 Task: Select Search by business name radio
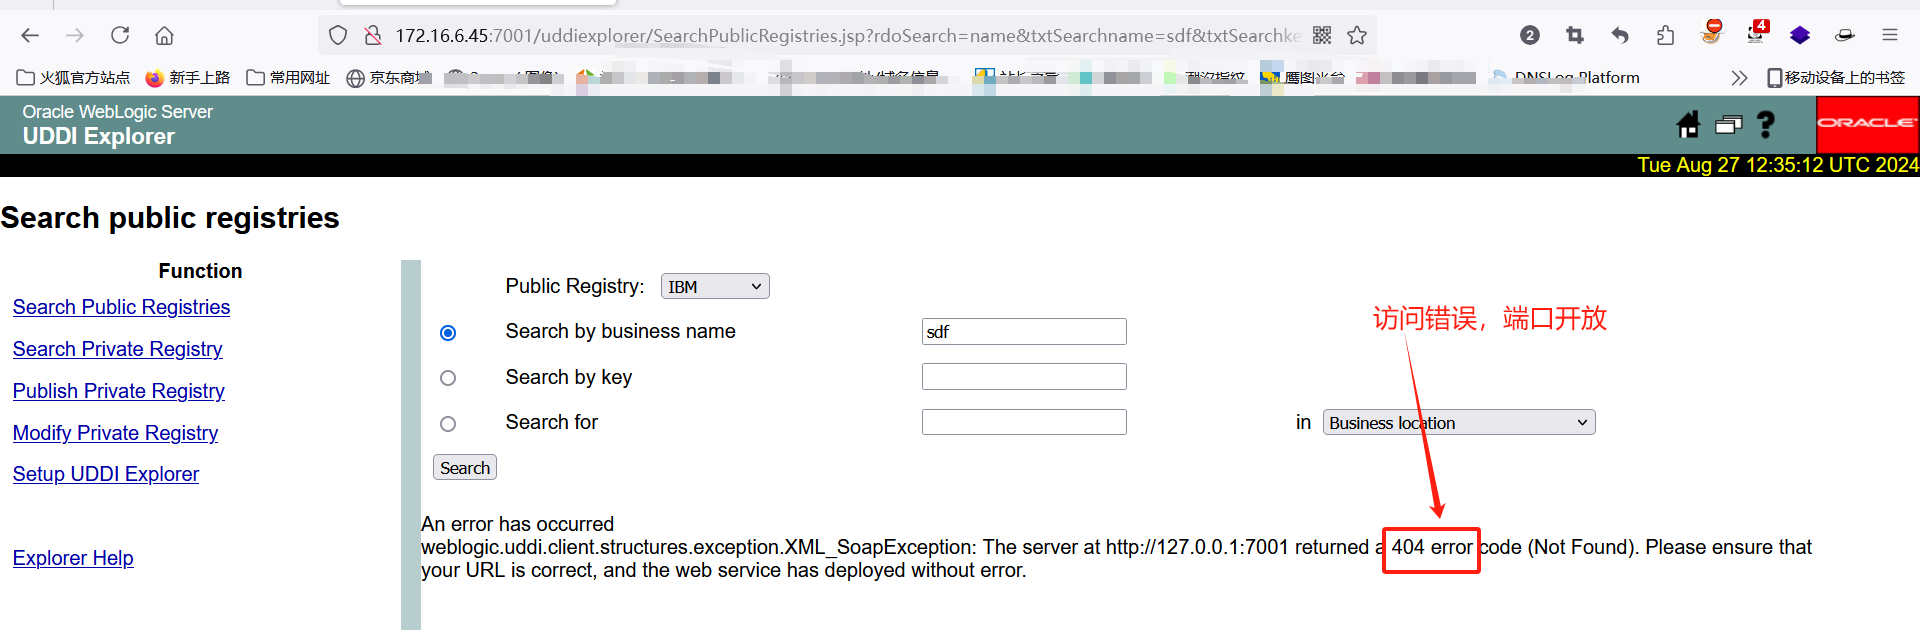point(448,333)
